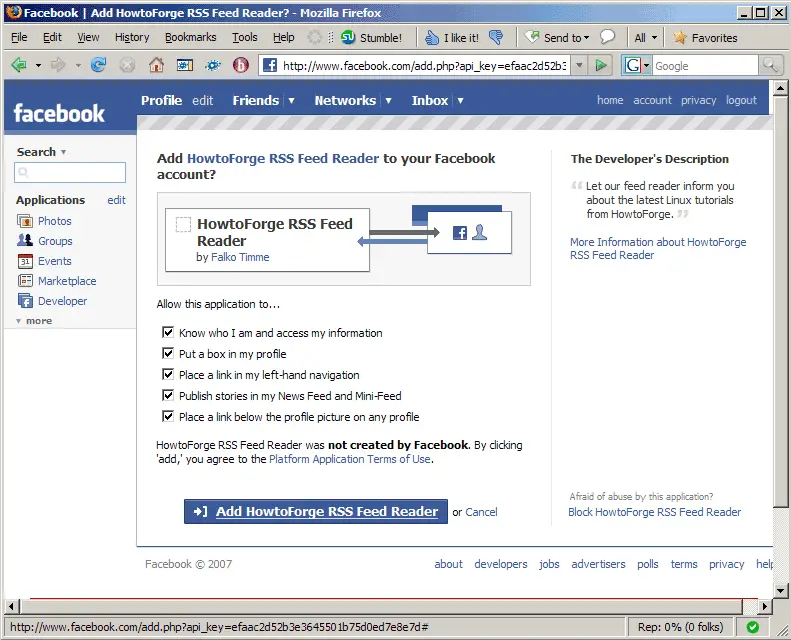
Task: Open the home page icon
Action: point(156,65)
